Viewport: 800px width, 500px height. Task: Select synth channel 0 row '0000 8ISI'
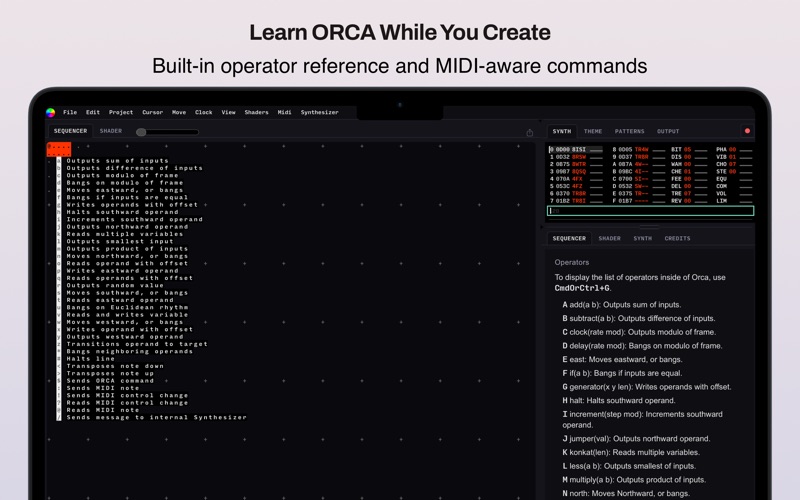tap(576, 149)
